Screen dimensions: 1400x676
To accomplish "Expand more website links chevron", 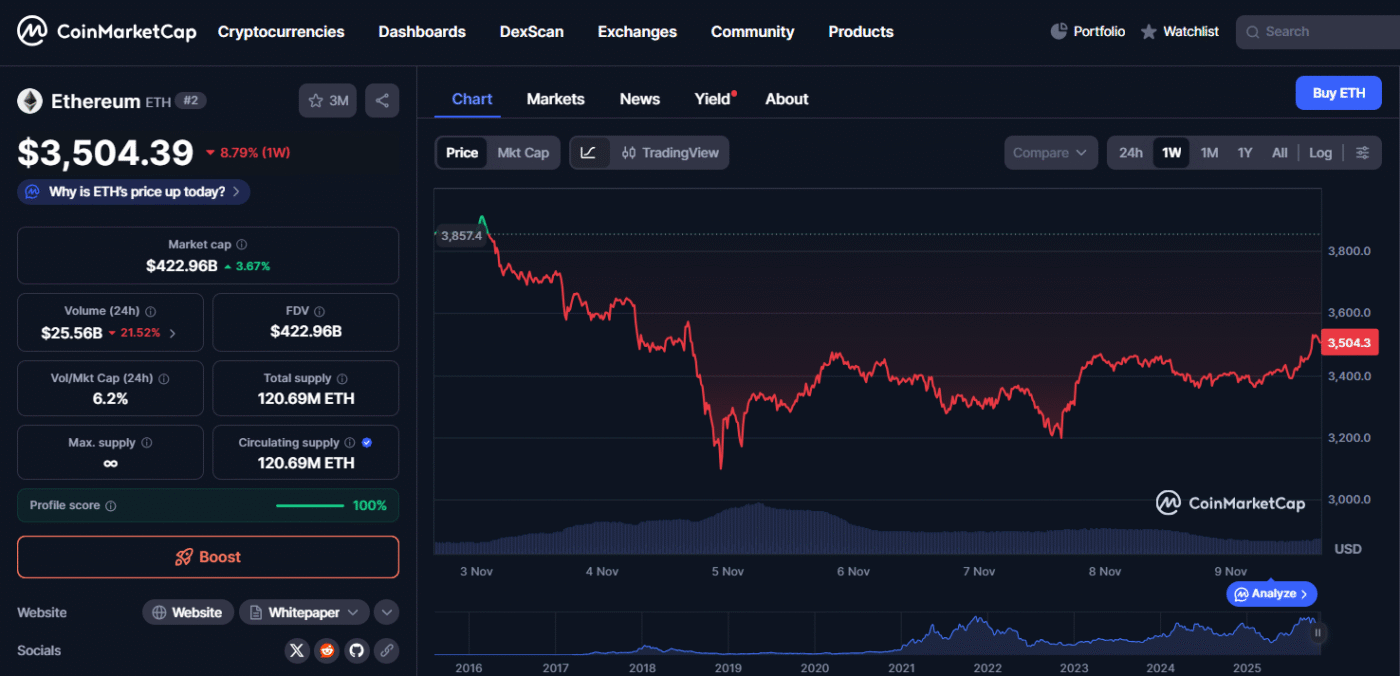I will 387,612.
